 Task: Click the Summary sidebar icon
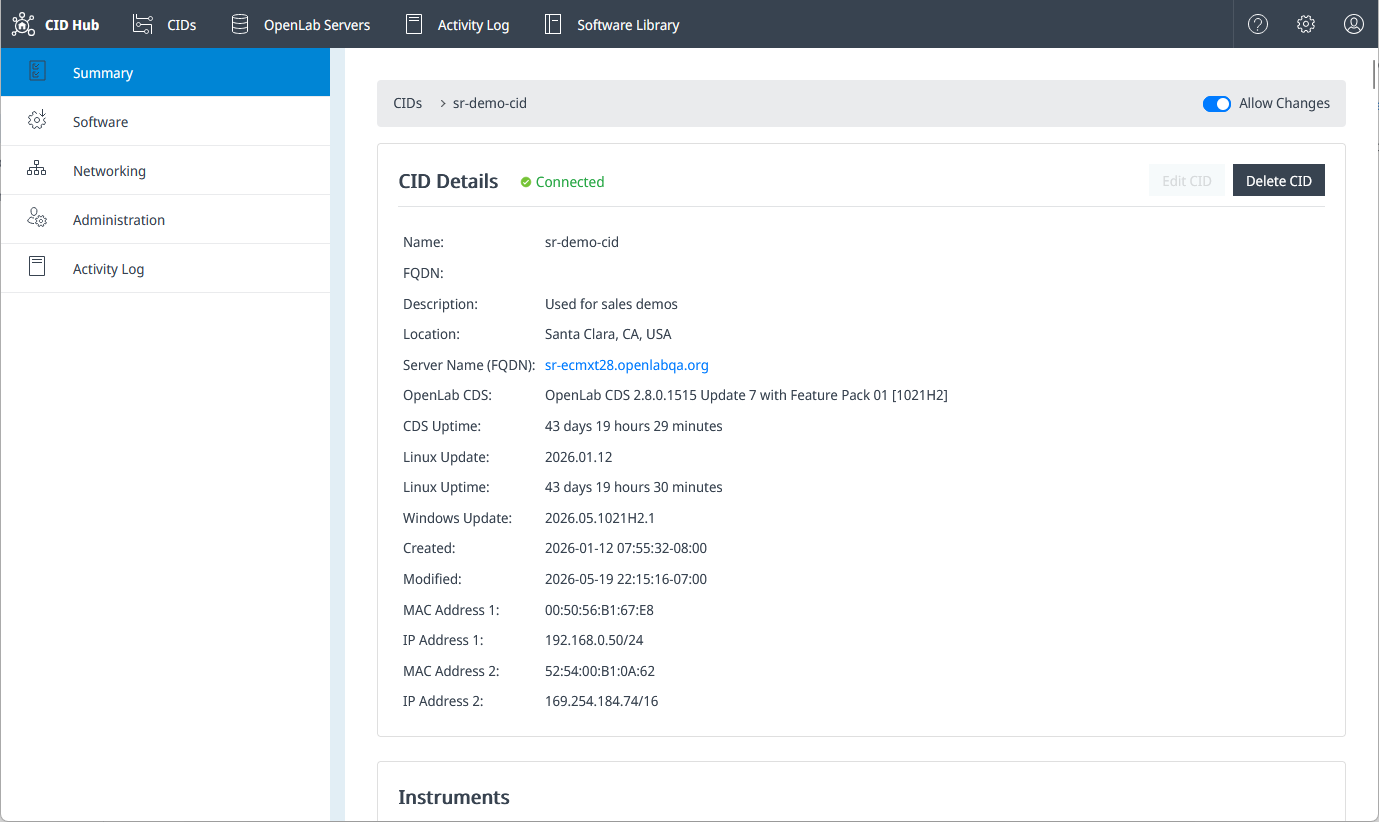click(x=37, y=72)
